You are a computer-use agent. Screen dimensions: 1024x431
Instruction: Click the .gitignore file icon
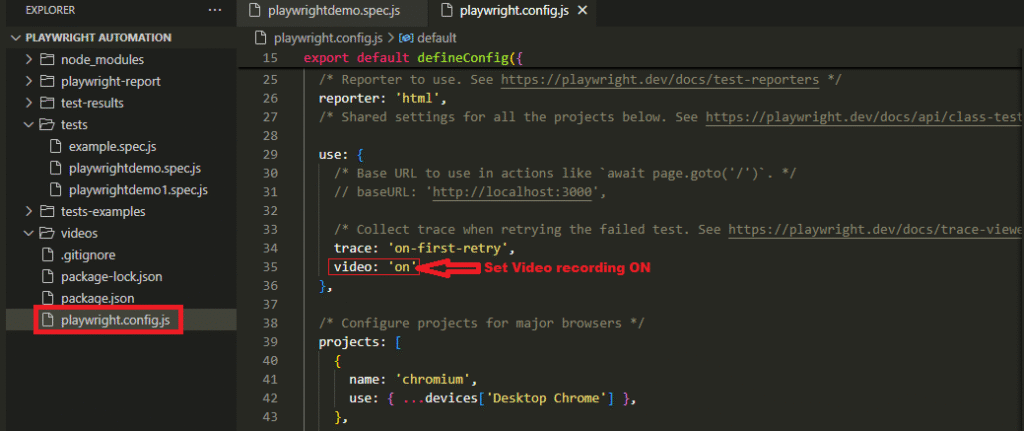tap(46, 255)
